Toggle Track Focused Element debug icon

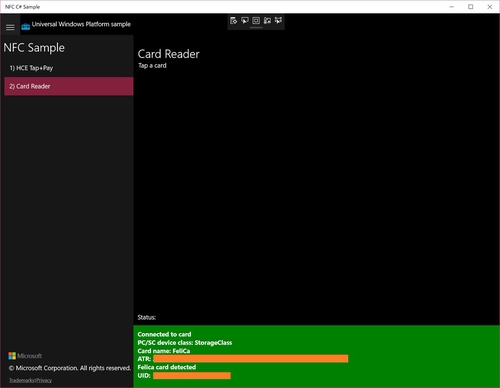point(267,21)
